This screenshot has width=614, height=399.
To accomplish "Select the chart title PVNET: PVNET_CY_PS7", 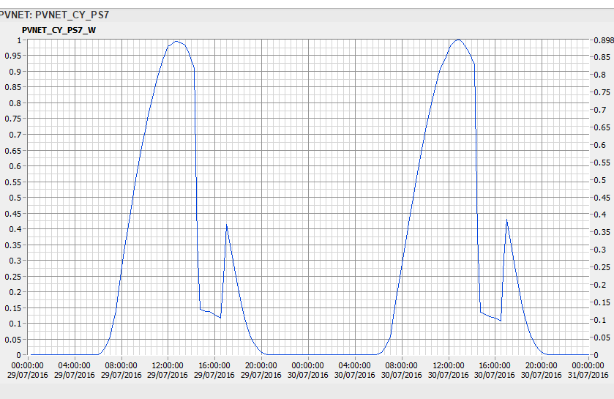I will coord(54,15).
